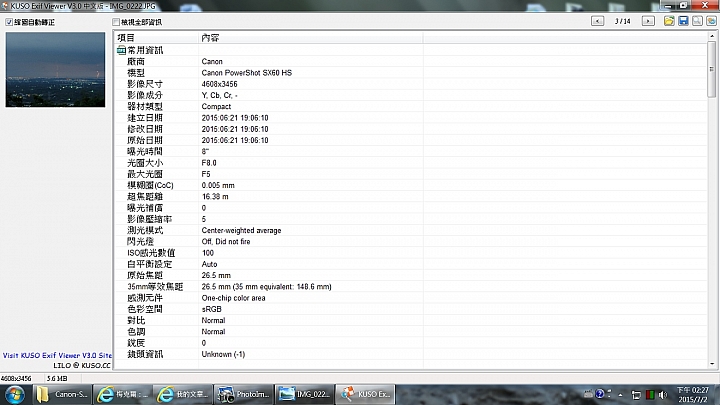Switch to Canon-S... folder in taskbar
Image resolution: width=720 pixels, height=405 pixels.
coord(62,394)
